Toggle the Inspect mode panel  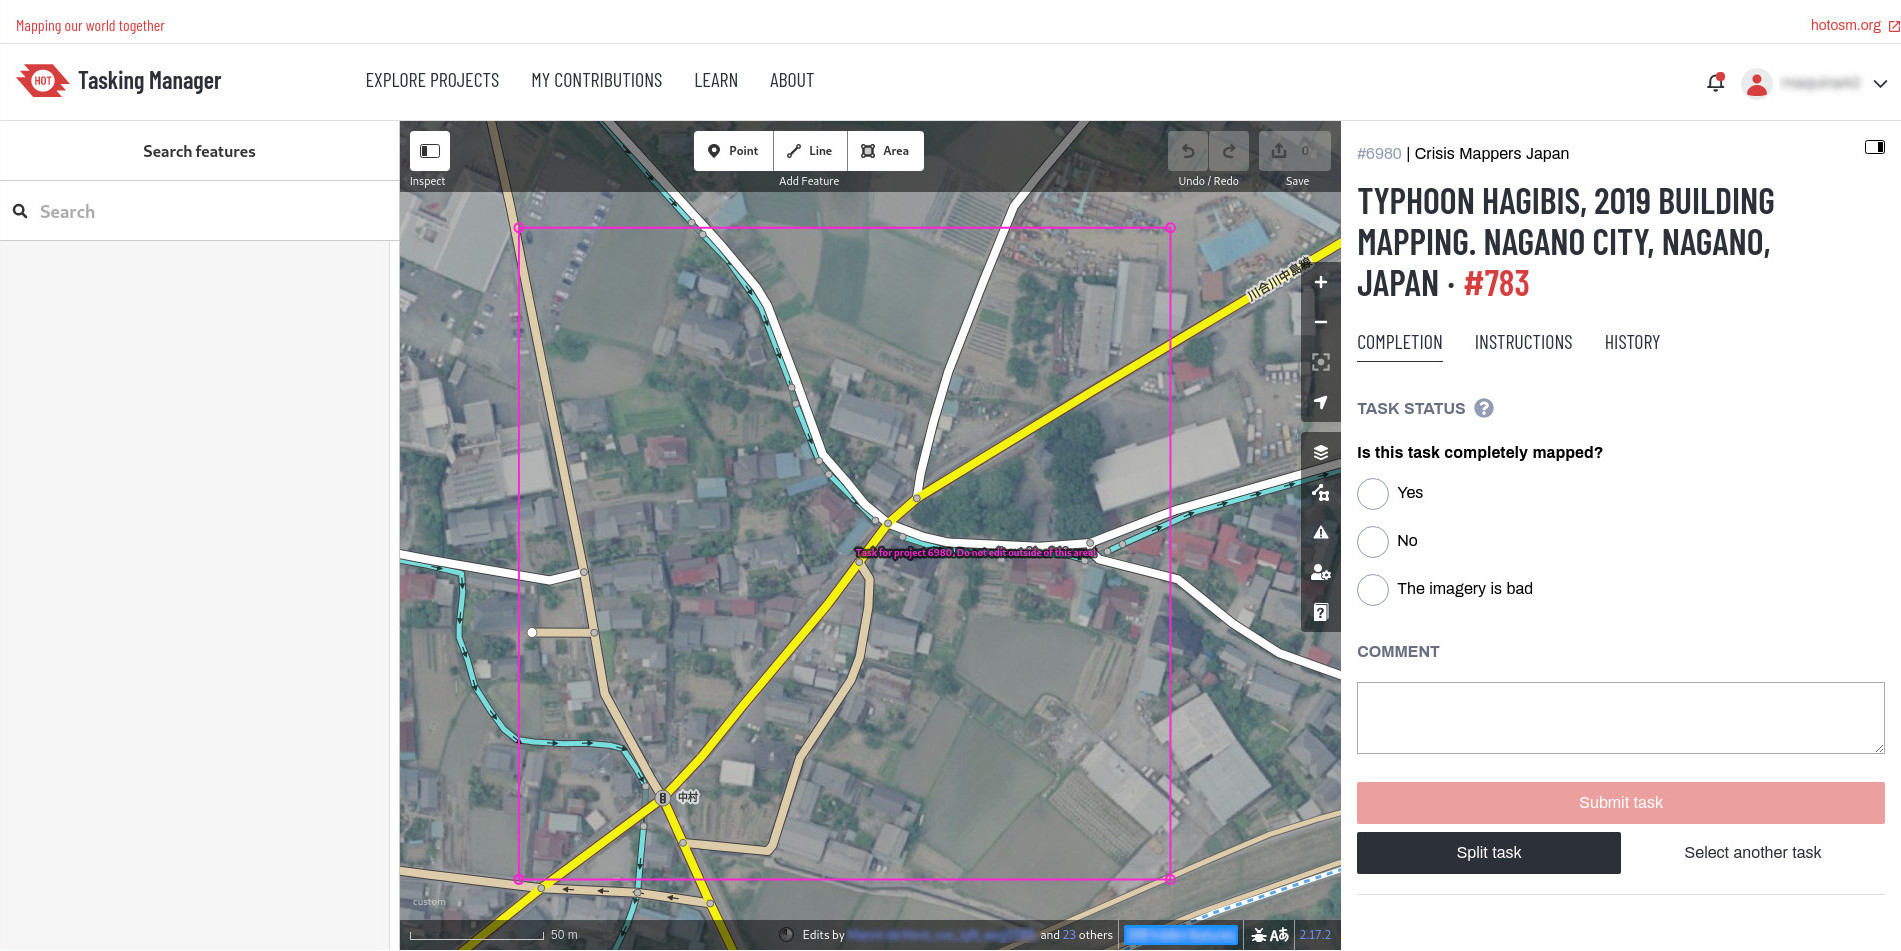(428, 151)
